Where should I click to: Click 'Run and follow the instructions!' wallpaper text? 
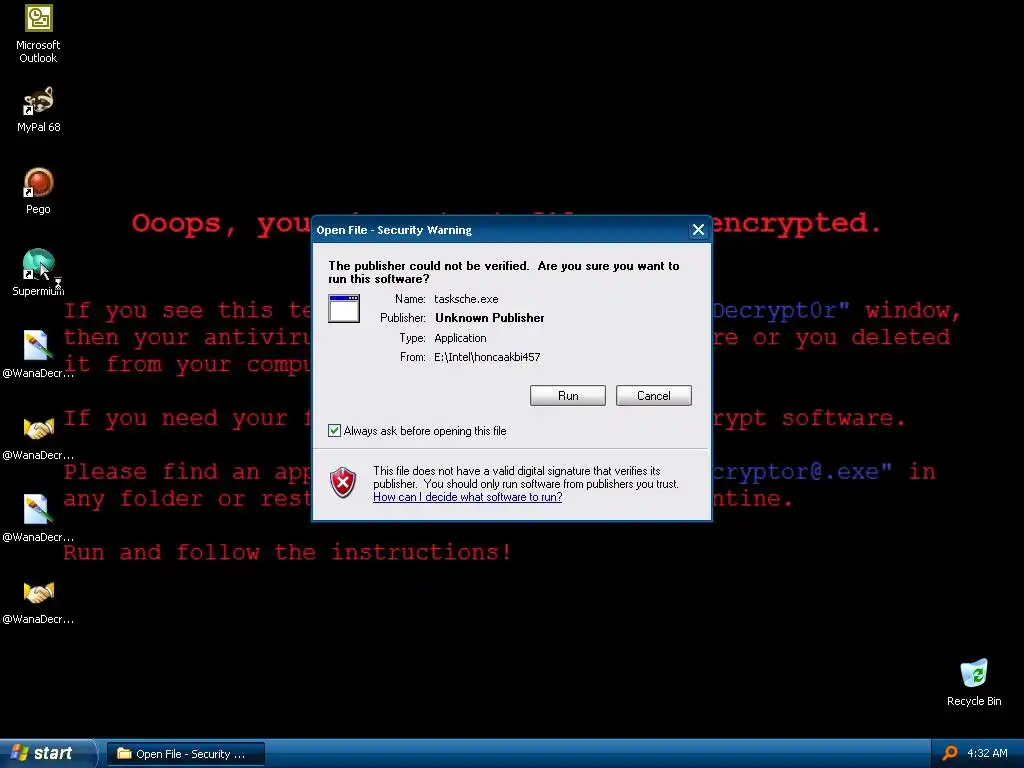pos(287,552)
